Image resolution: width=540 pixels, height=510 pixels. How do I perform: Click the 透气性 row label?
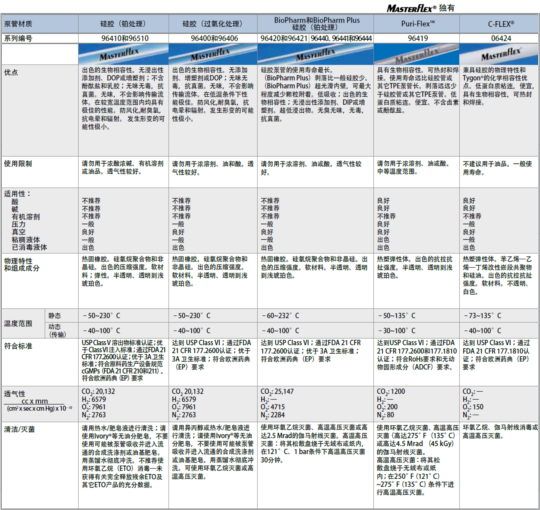point(14,394)
